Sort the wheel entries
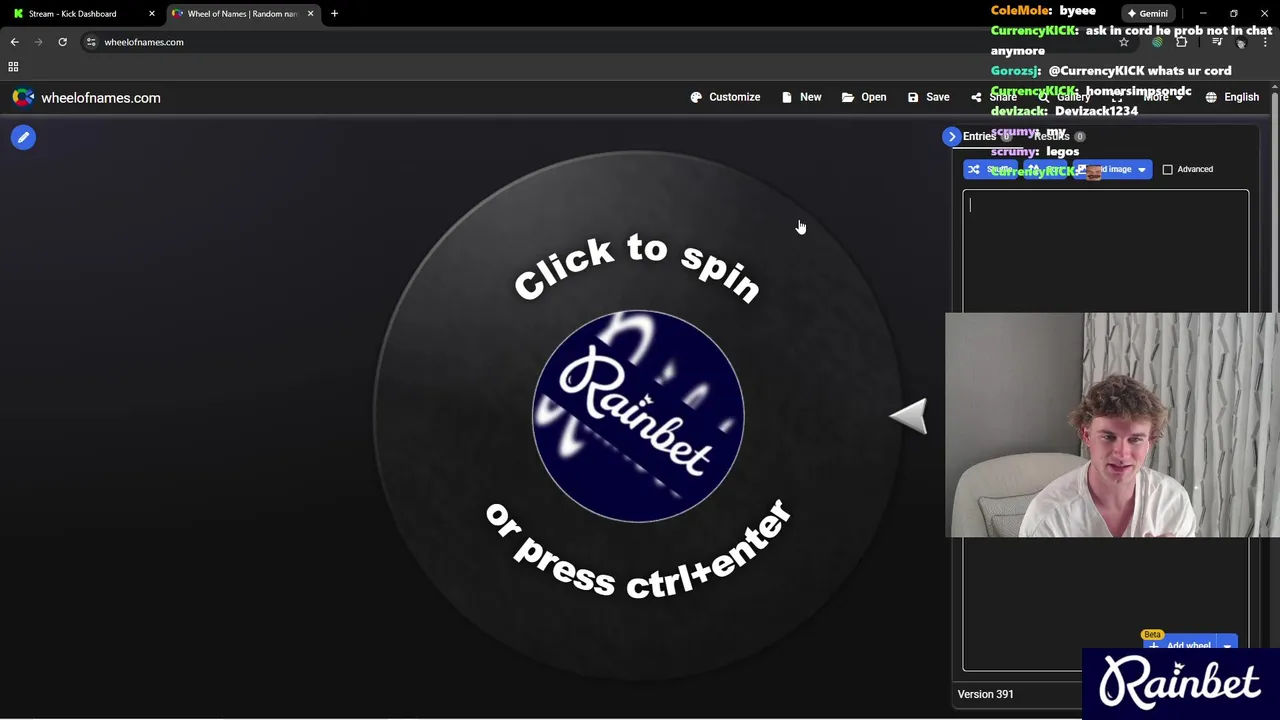 (1045, 169)
